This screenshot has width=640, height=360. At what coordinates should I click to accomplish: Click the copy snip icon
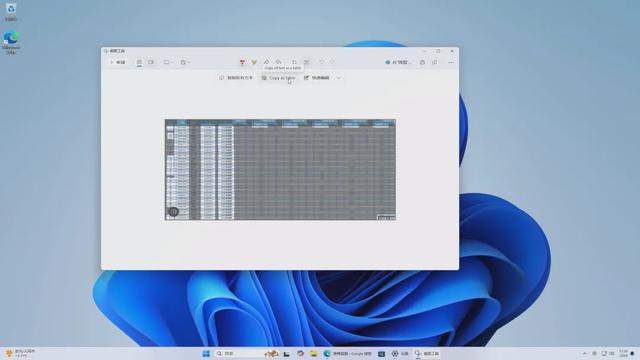(435, 62)
